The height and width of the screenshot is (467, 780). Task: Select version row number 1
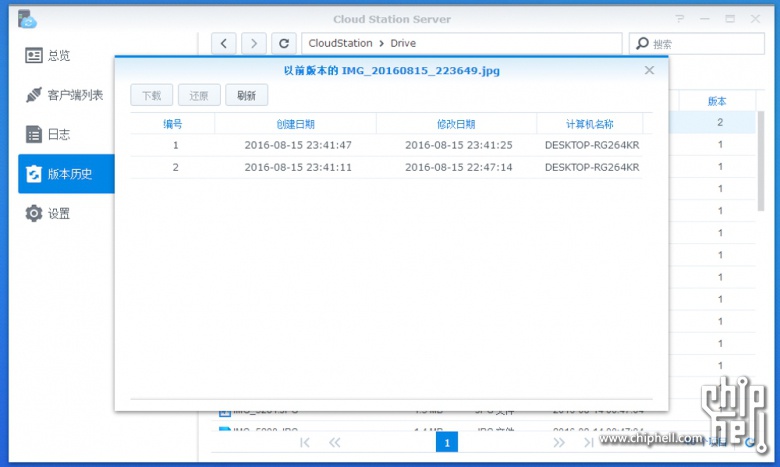pos(386,145)
